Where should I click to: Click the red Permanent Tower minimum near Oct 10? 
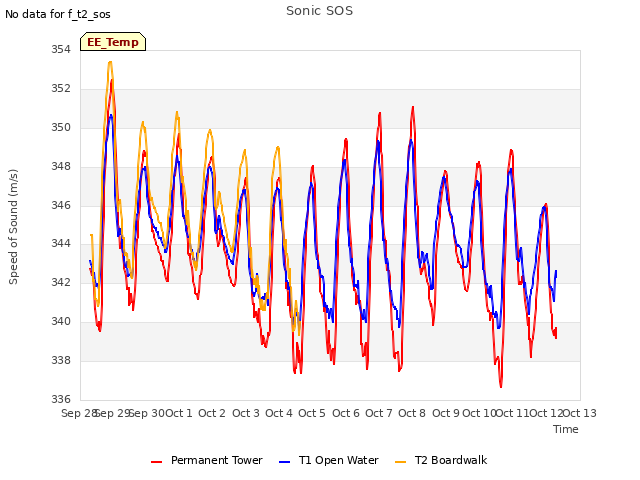501,386
